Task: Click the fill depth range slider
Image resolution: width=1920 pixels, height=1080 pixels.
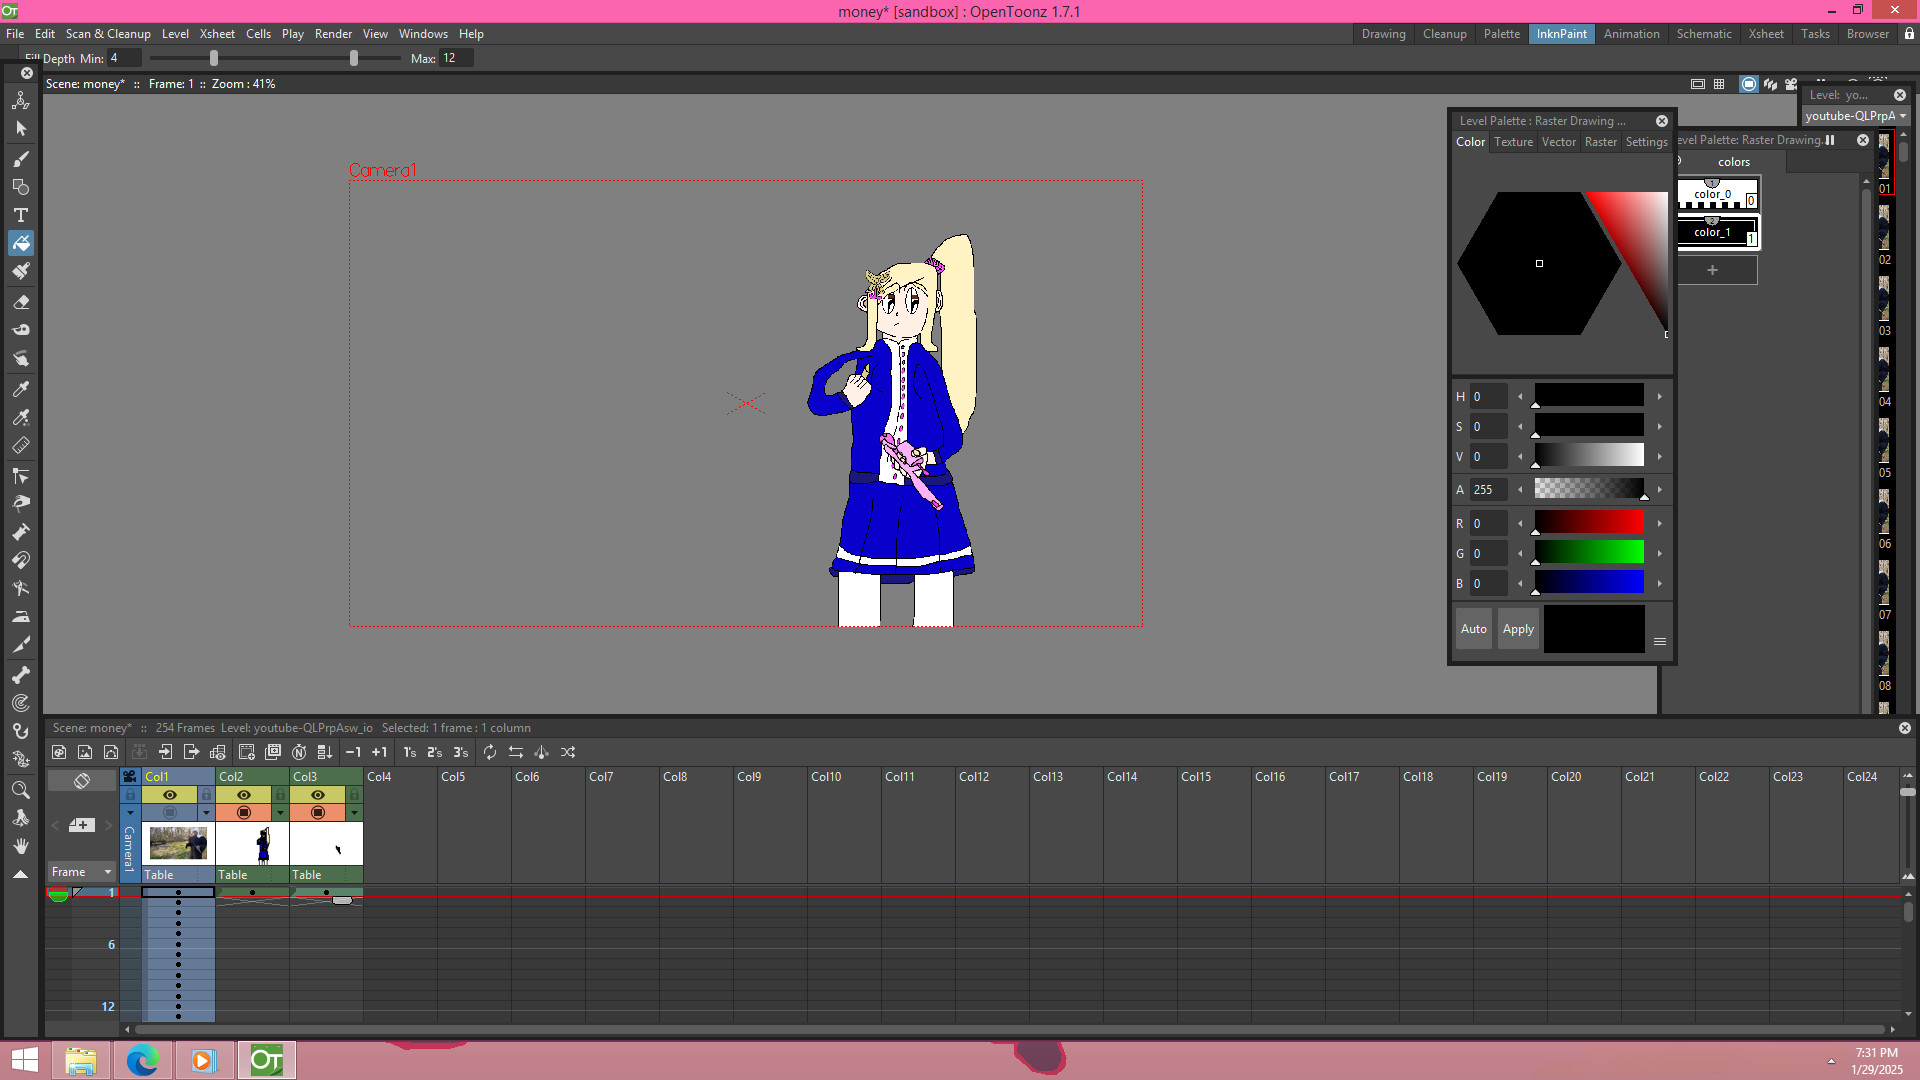Action: click(x=276, y=59)
